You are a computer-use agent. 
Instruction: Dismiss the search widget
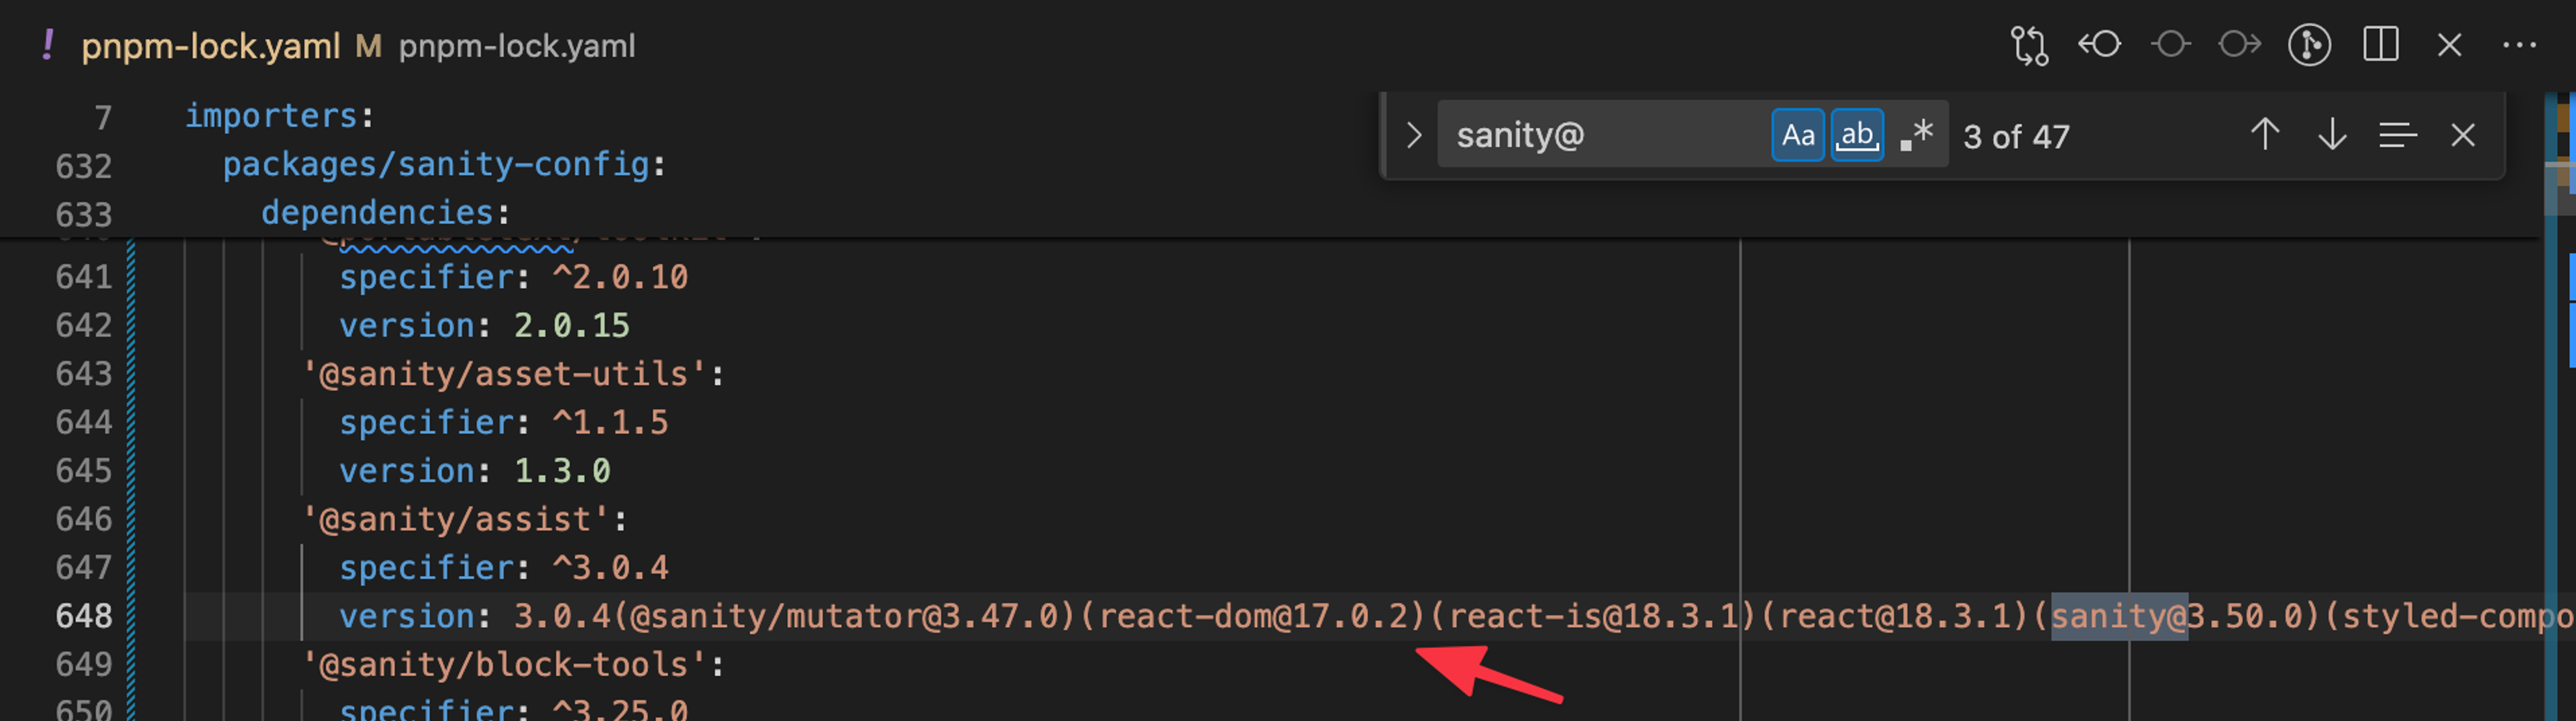[2462, 135]
